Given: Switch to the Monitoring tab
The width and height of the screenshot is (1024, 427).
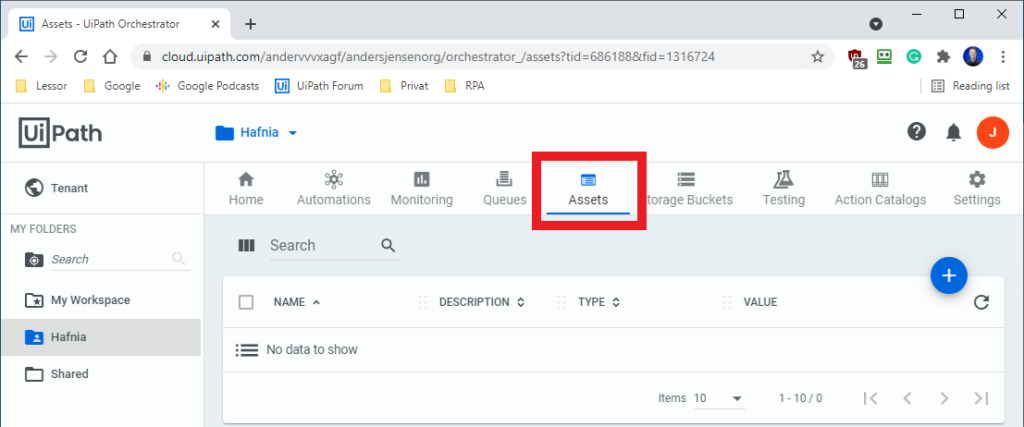Looking at the screenshot, I should click(422, 189).
